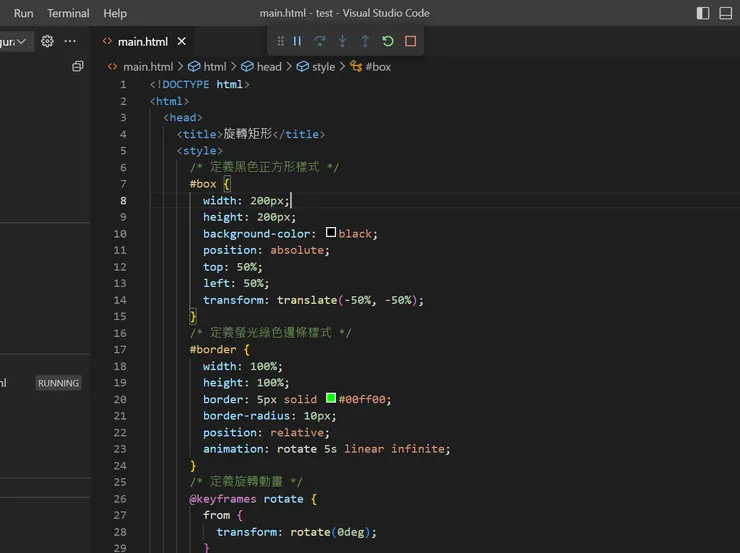Select the main.html editor tab
The height and width of the screenshot is (553, 740).
142,41
